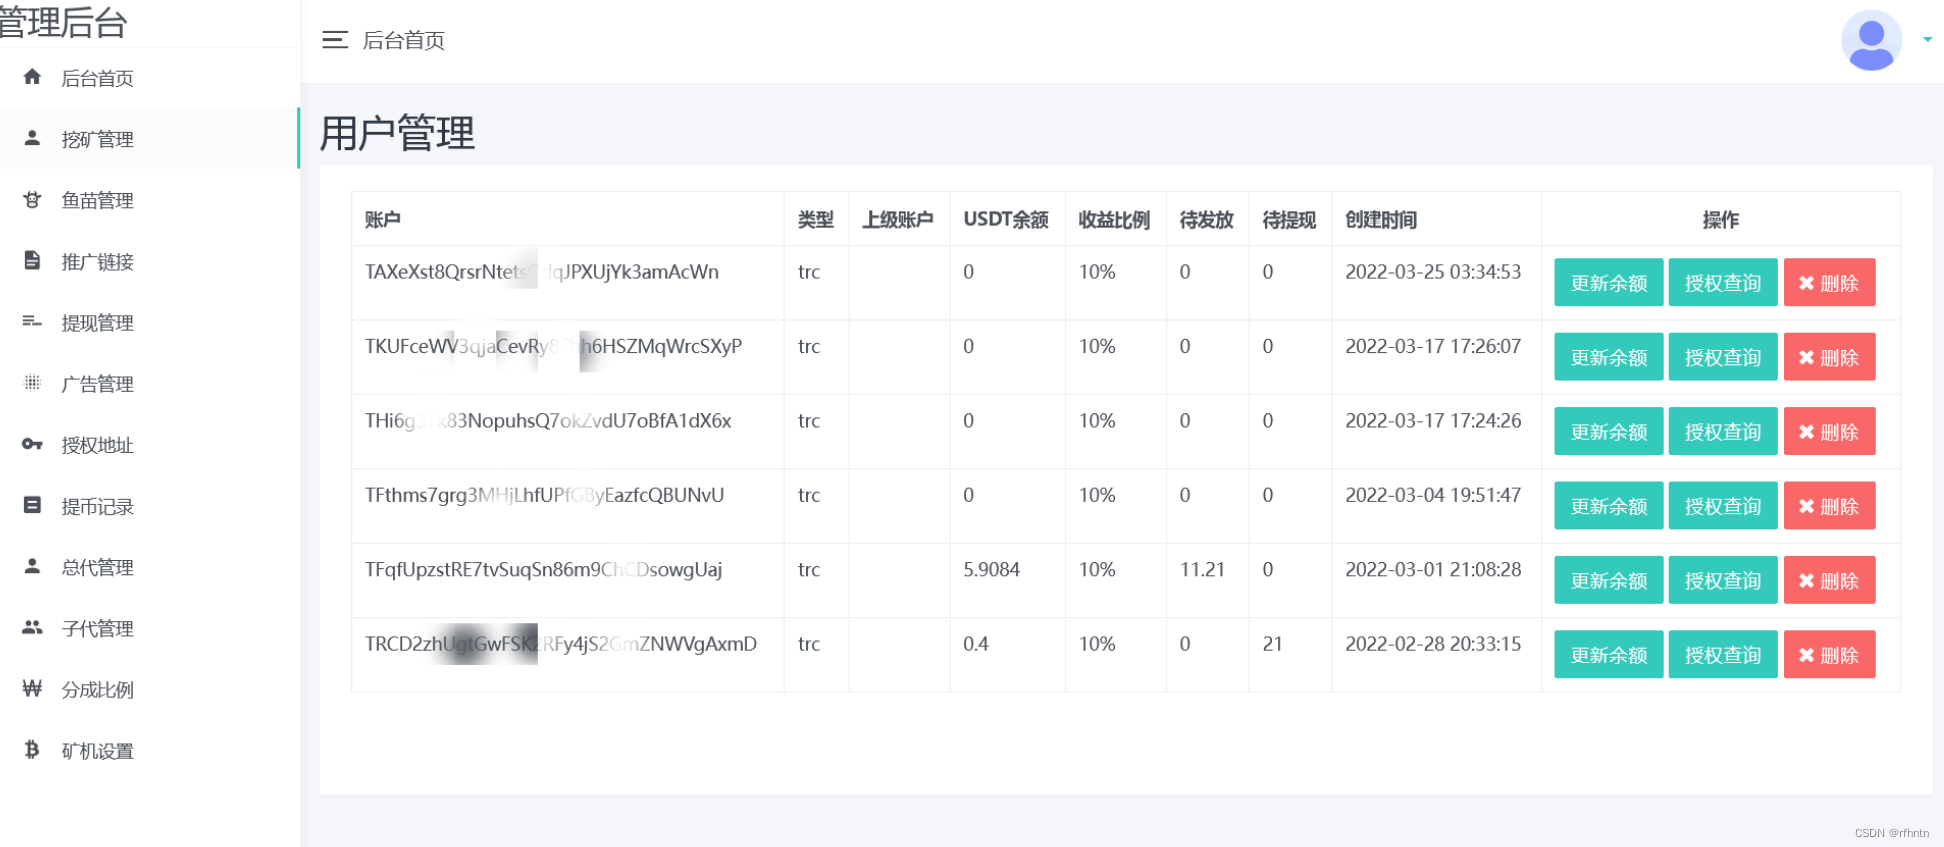Click the bitcoin icon beside 矿机设置
Image resolution: width=1944 pixels, height=847 pixels.
32,749
